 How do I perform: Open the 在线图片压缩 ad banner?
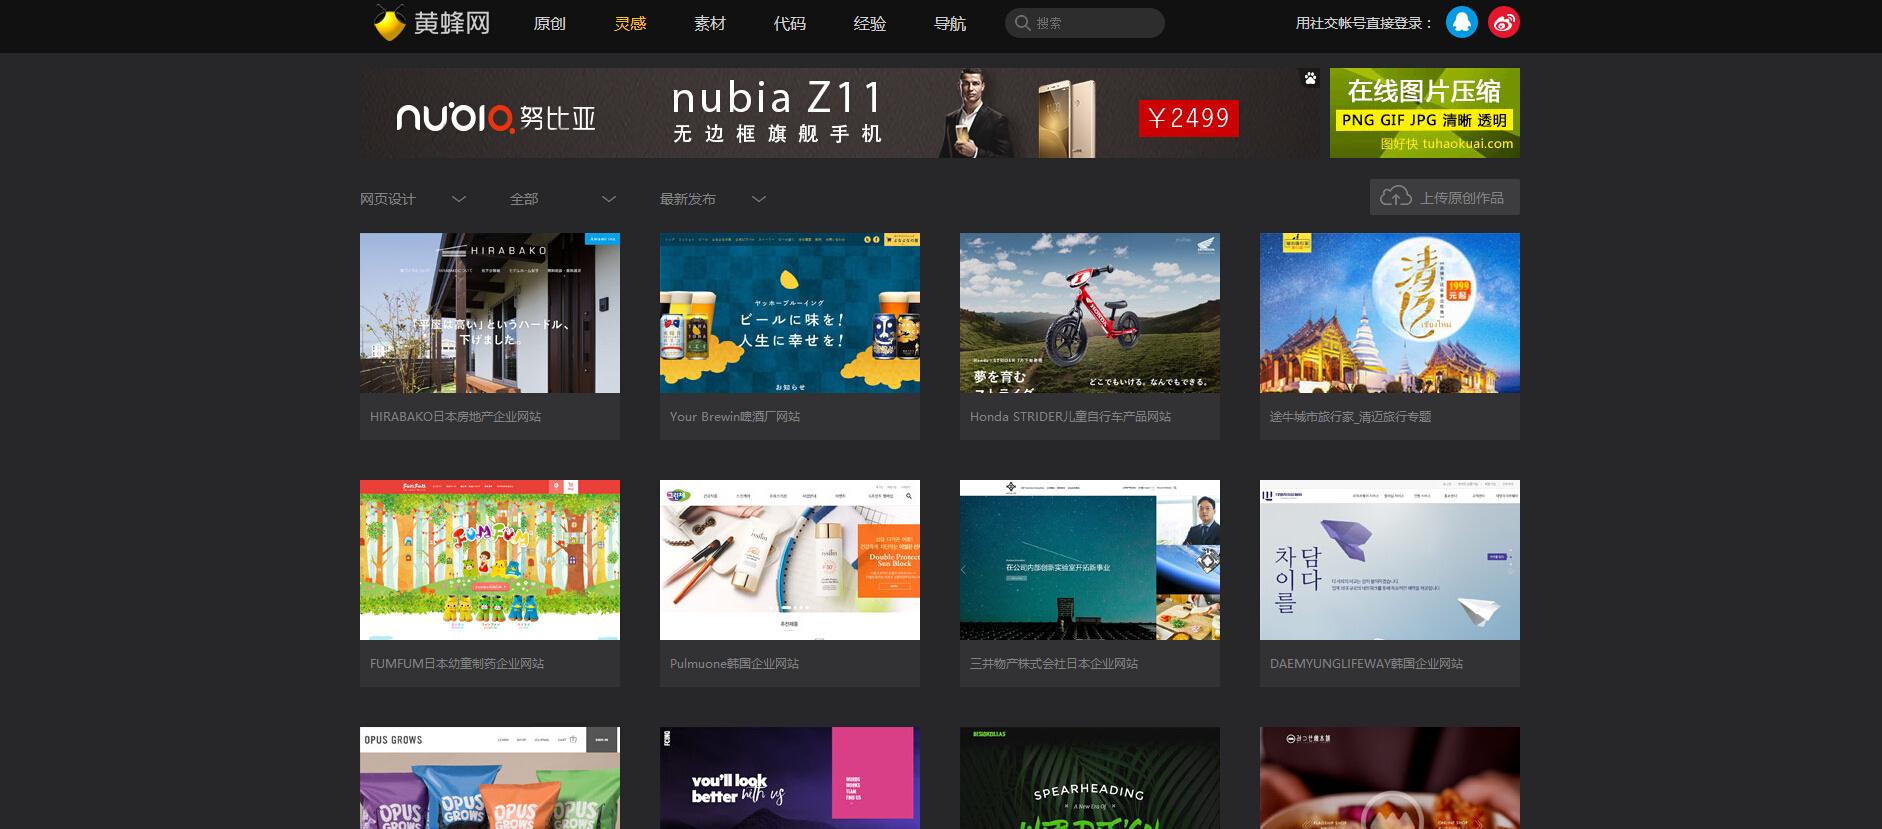point(1425,113)
